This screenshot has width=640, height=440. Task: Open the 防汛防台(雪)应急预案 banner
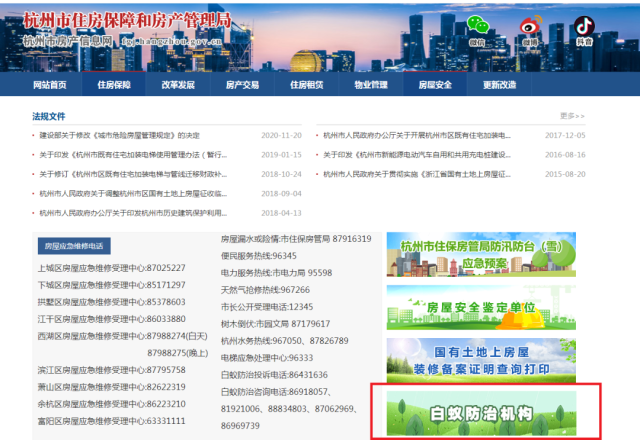(481, 254)
